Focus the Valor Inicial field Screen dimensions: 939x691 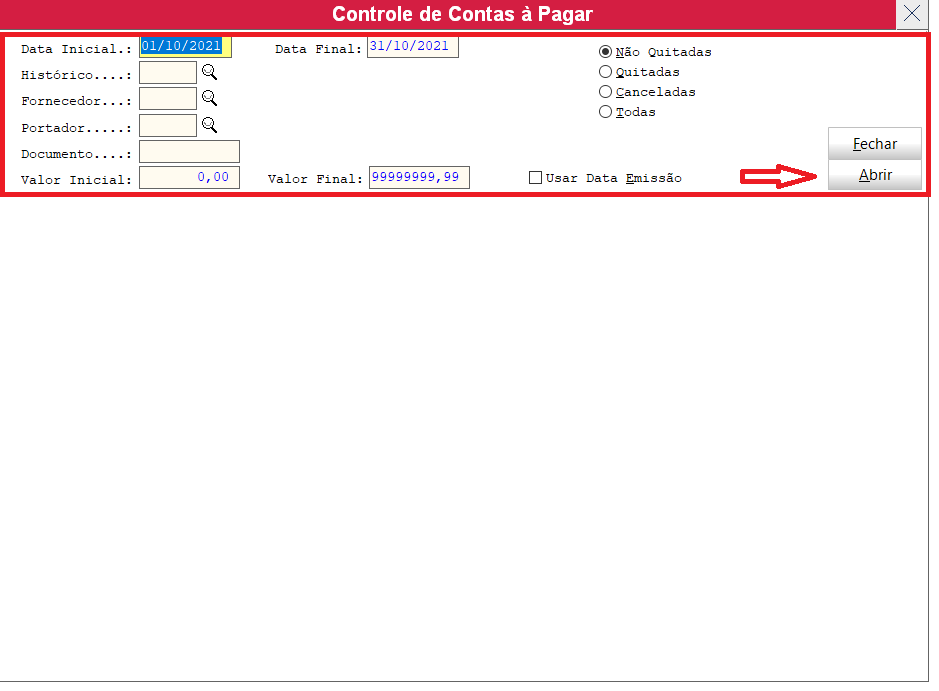[x=189, y=178]
